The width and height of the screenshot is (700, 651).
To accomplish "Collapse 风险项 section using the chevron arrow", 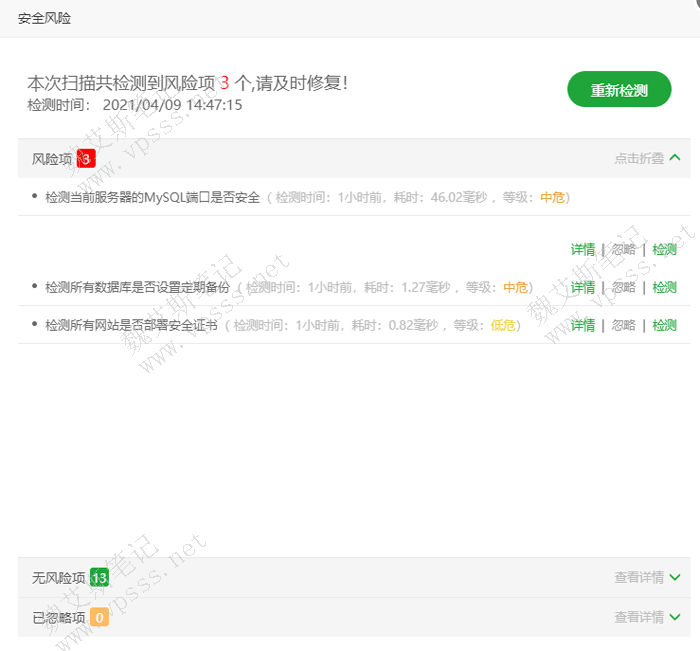I will (675, 158).
